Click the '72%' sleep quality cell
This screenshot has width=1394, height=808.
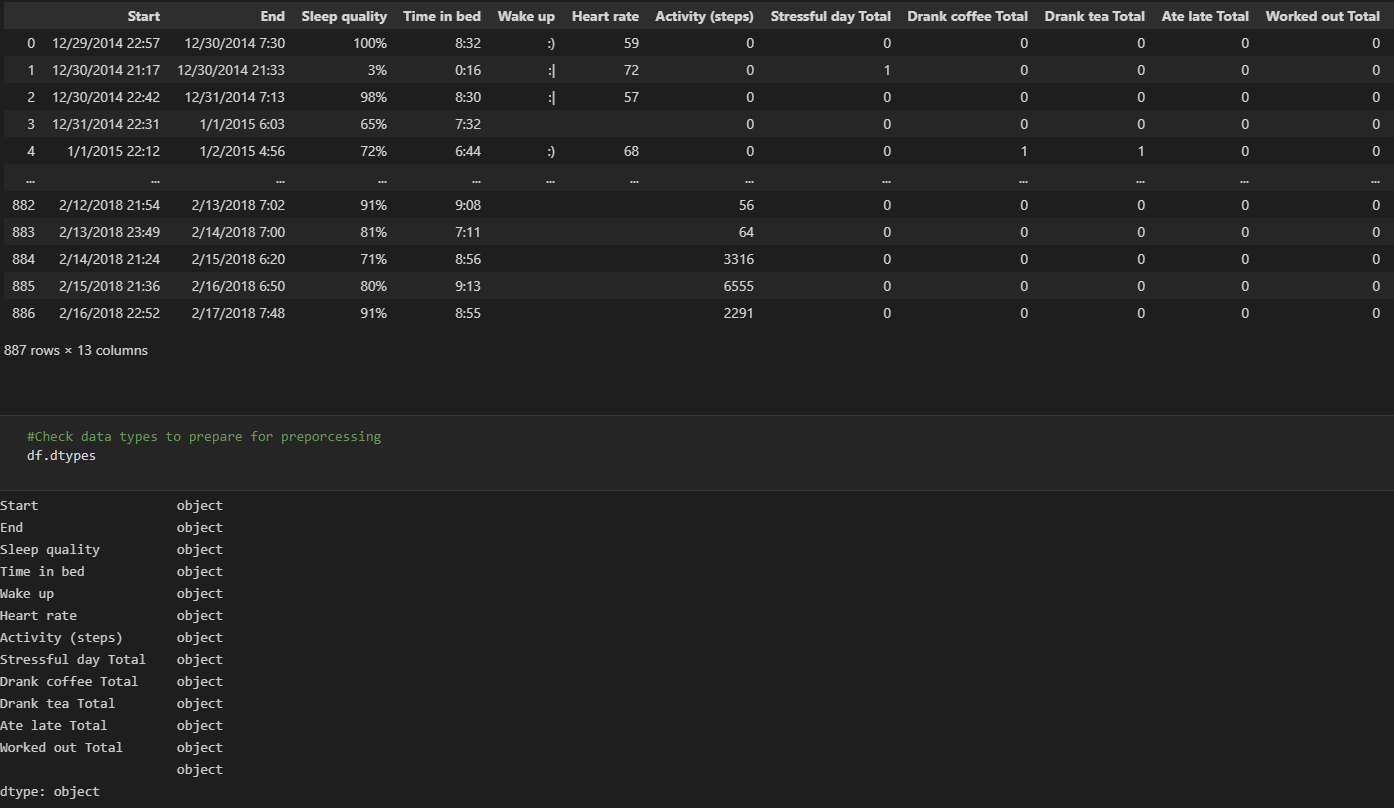click(x=374, y=151)
